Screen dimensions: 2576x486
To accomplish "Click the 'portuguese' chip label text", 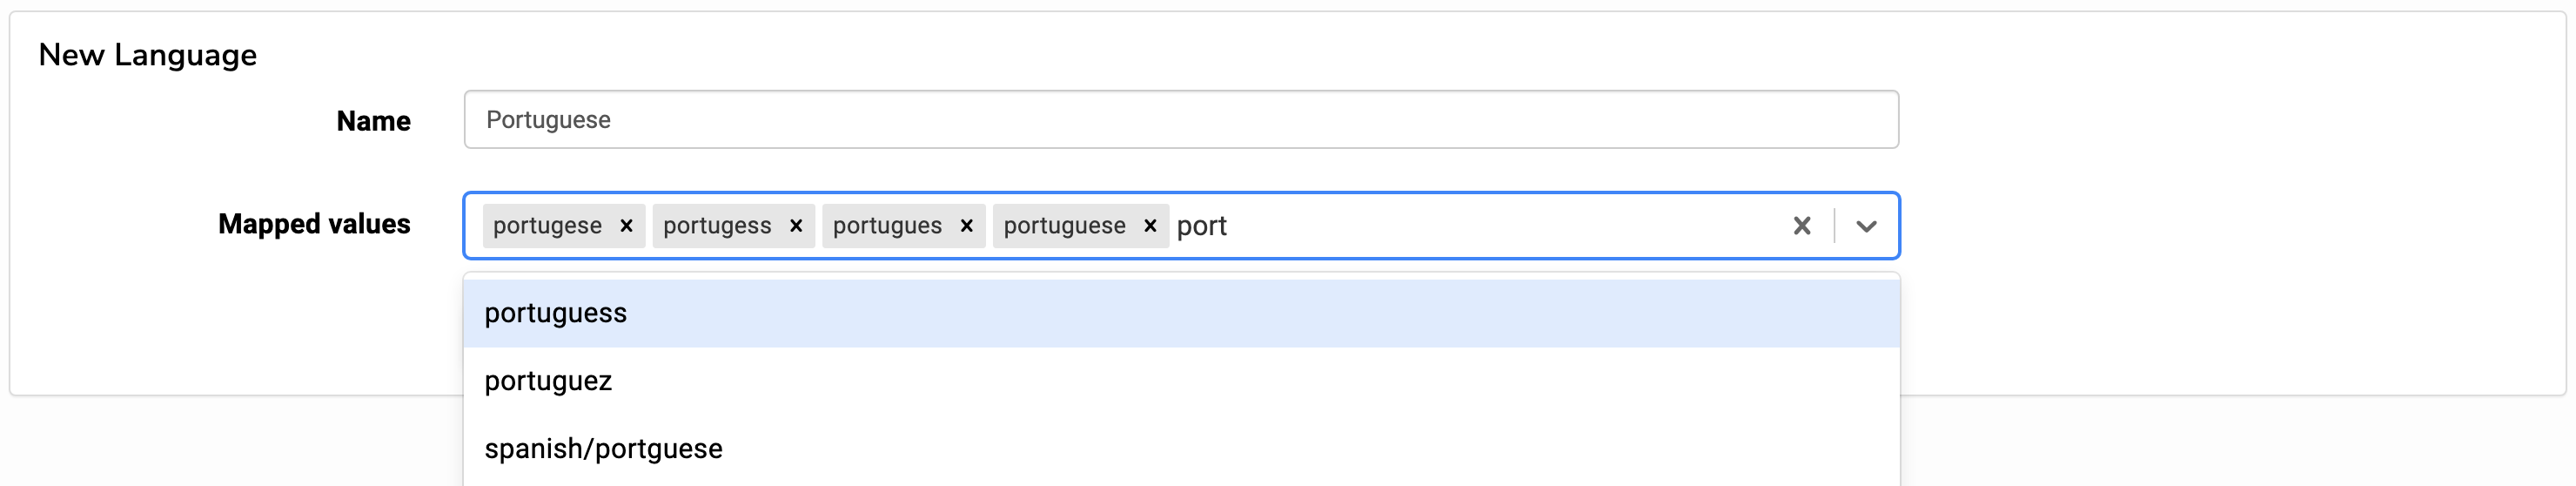I will tap(1064, 226).
